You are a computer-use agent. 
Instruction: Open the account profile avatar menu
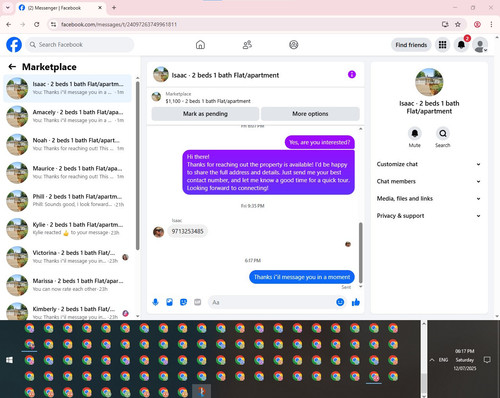(480, 45)
